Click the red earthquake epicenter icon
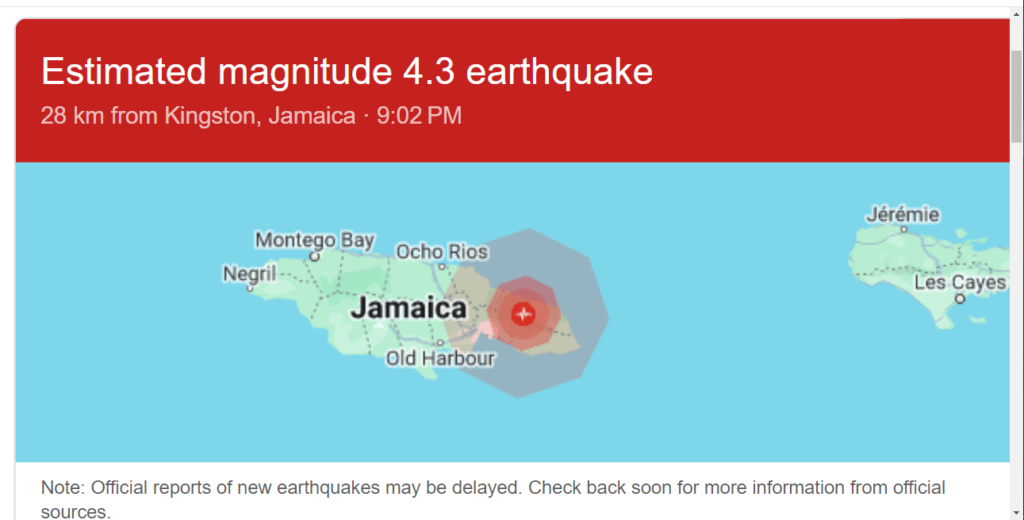This screenshot has height=520, width=1024. tap(523, 314)
